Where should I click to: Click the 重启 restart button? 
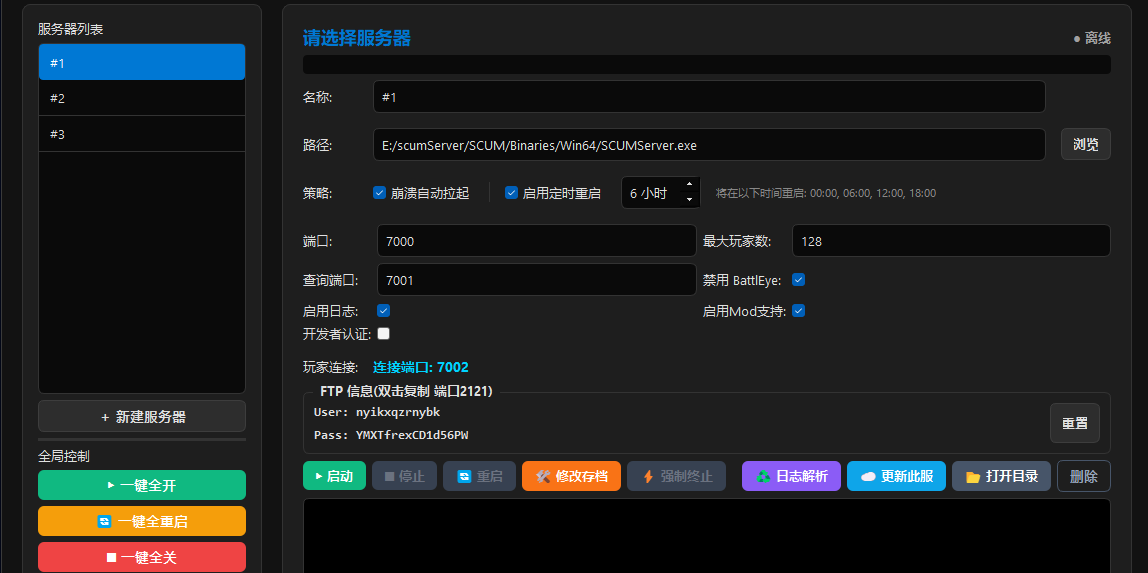(480, 476)
